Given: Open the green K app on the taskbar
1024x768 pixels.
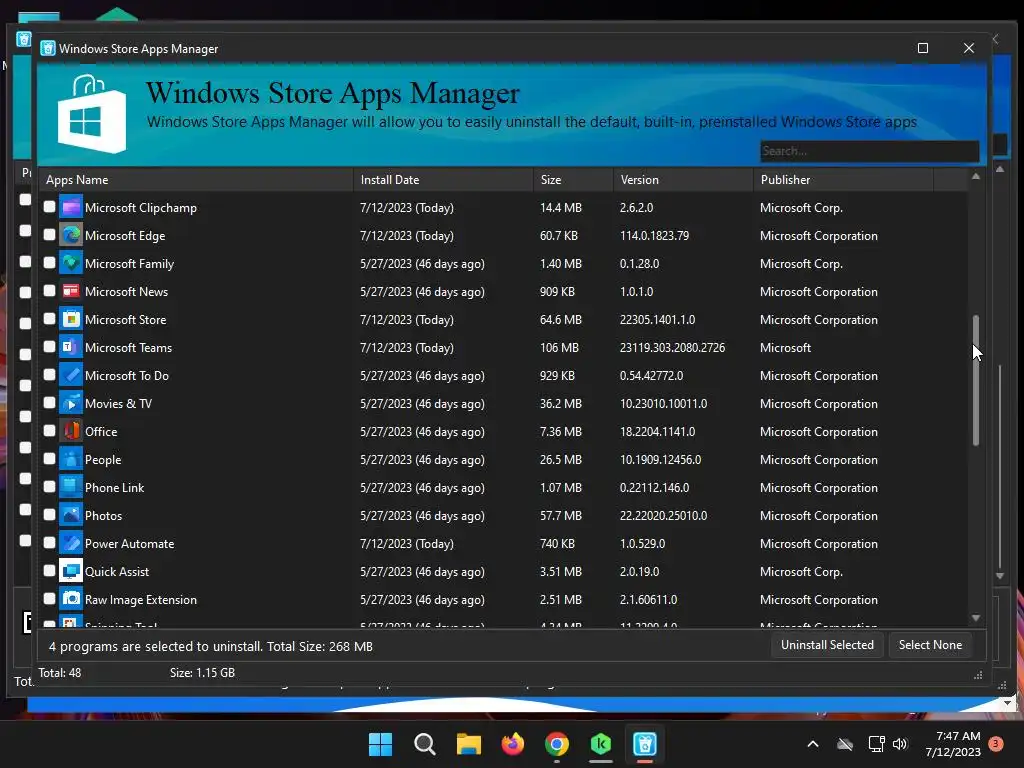Looking at the screenshot, I should pos(601,744).
